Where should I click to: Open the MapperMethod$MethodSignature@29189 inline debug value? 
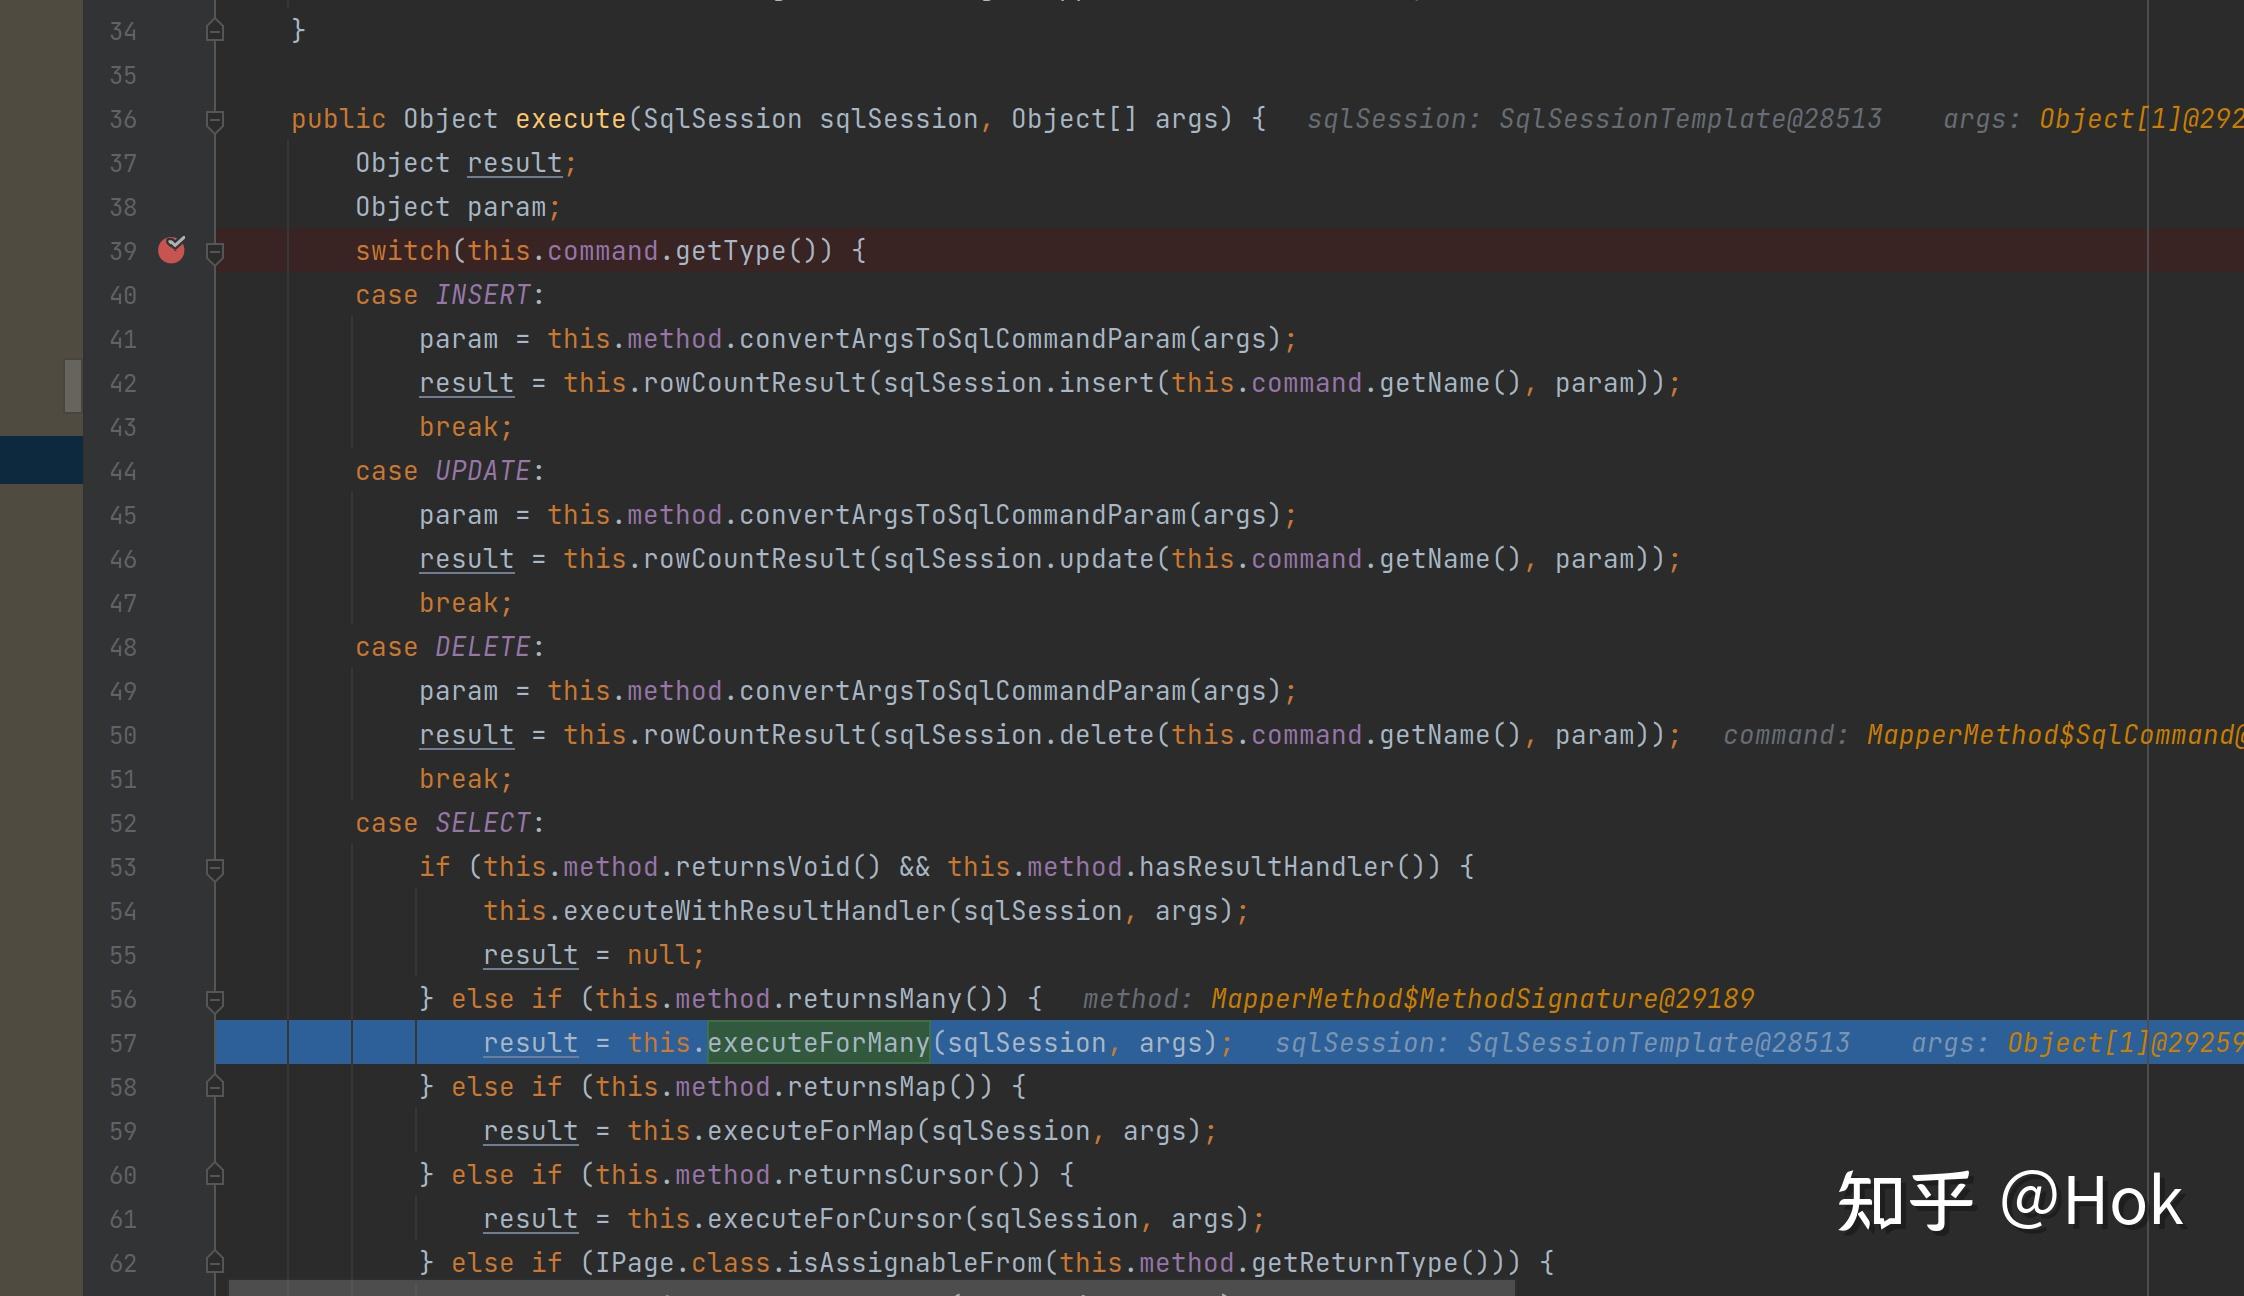point(1482,999)
